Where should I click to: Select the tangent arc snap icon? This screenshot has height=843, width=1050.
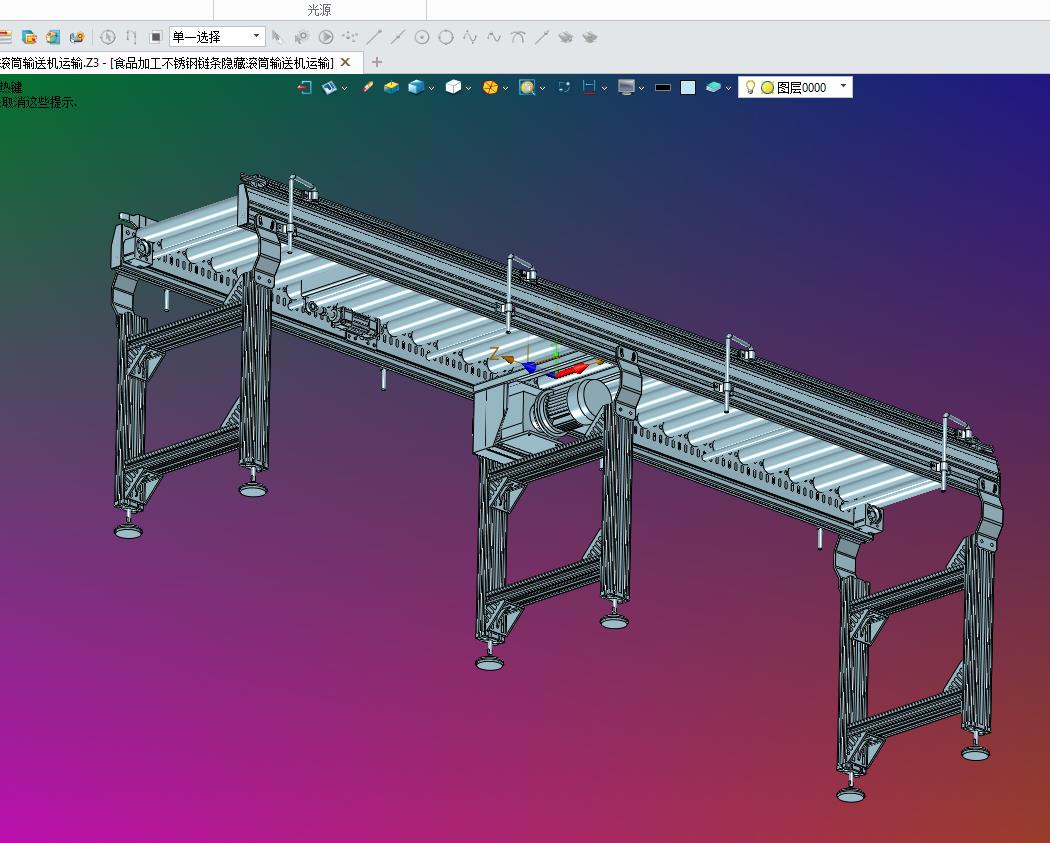(x=518, y=37)
